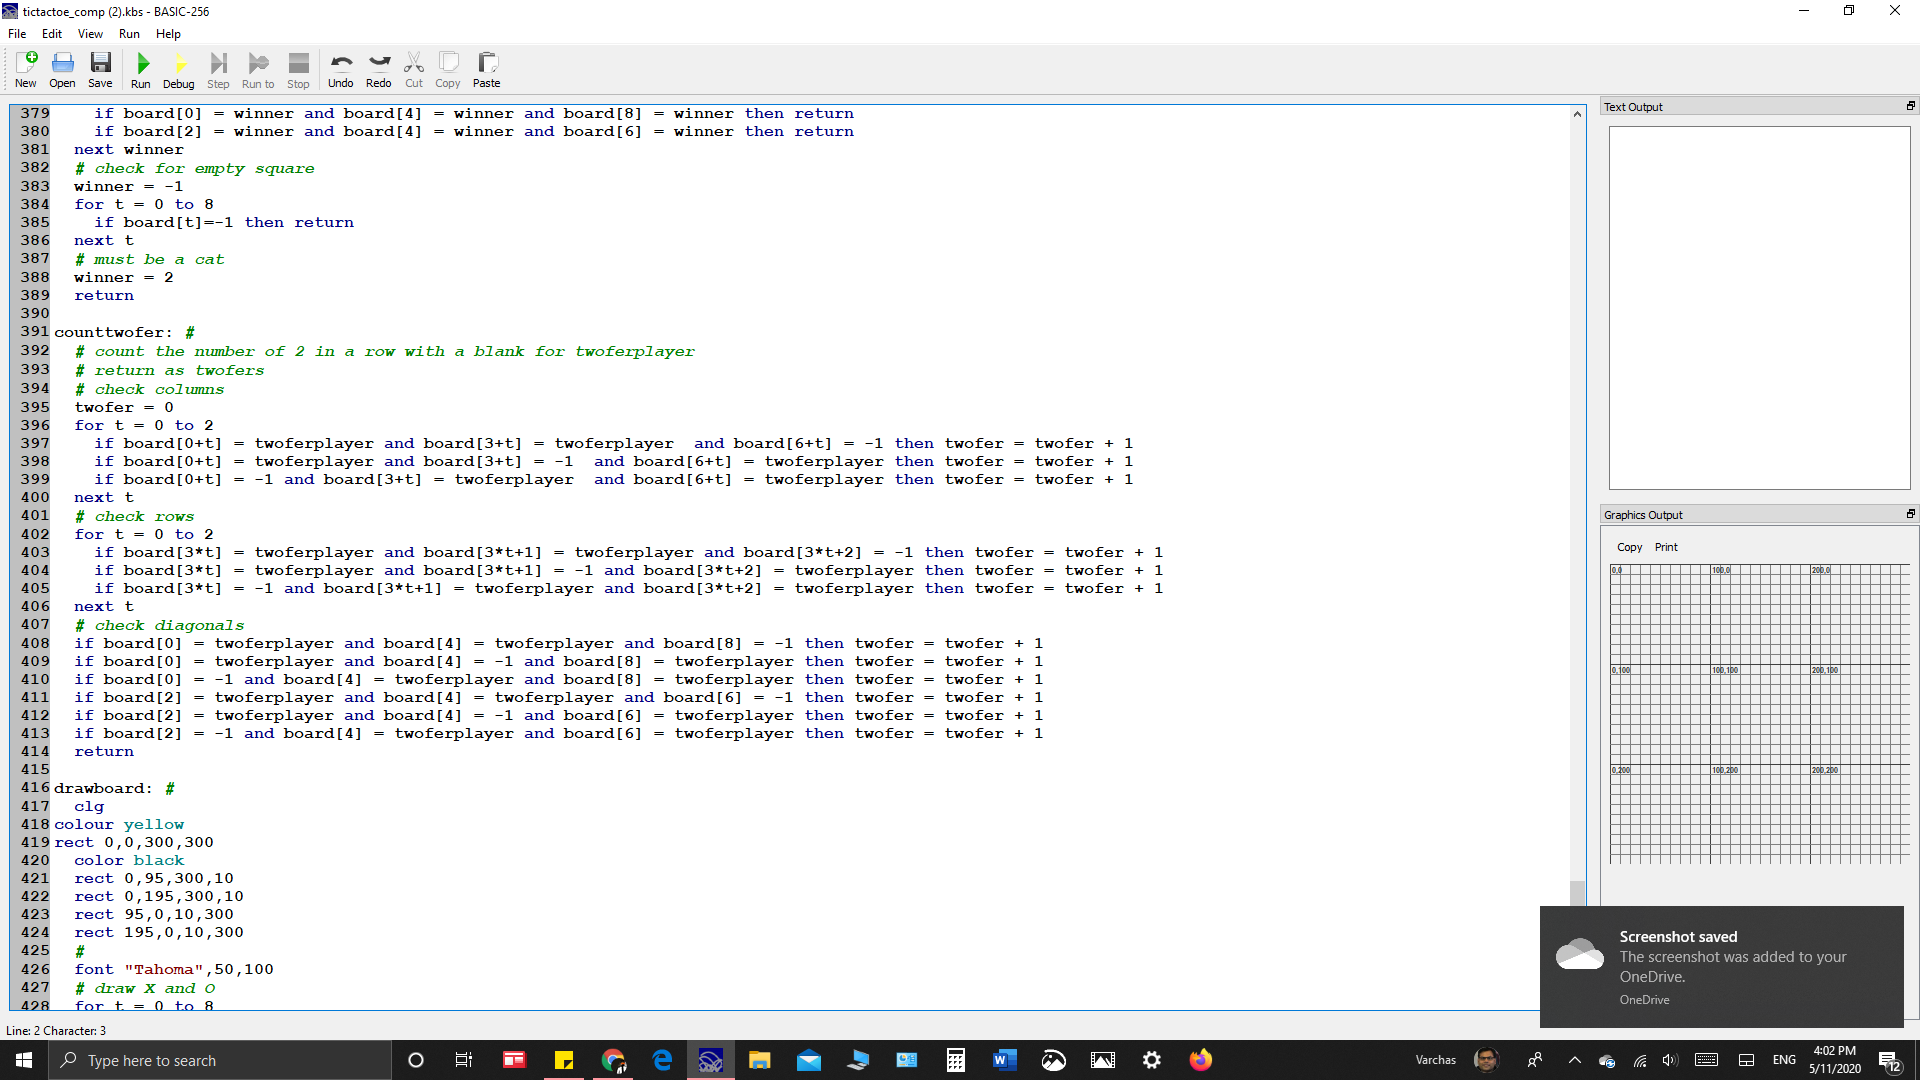The width and height of the screenshot is (1920, 1080).
Task: Click the 'Line: 2 Character: 3' status text
Action: click(x=56, y=1030)
